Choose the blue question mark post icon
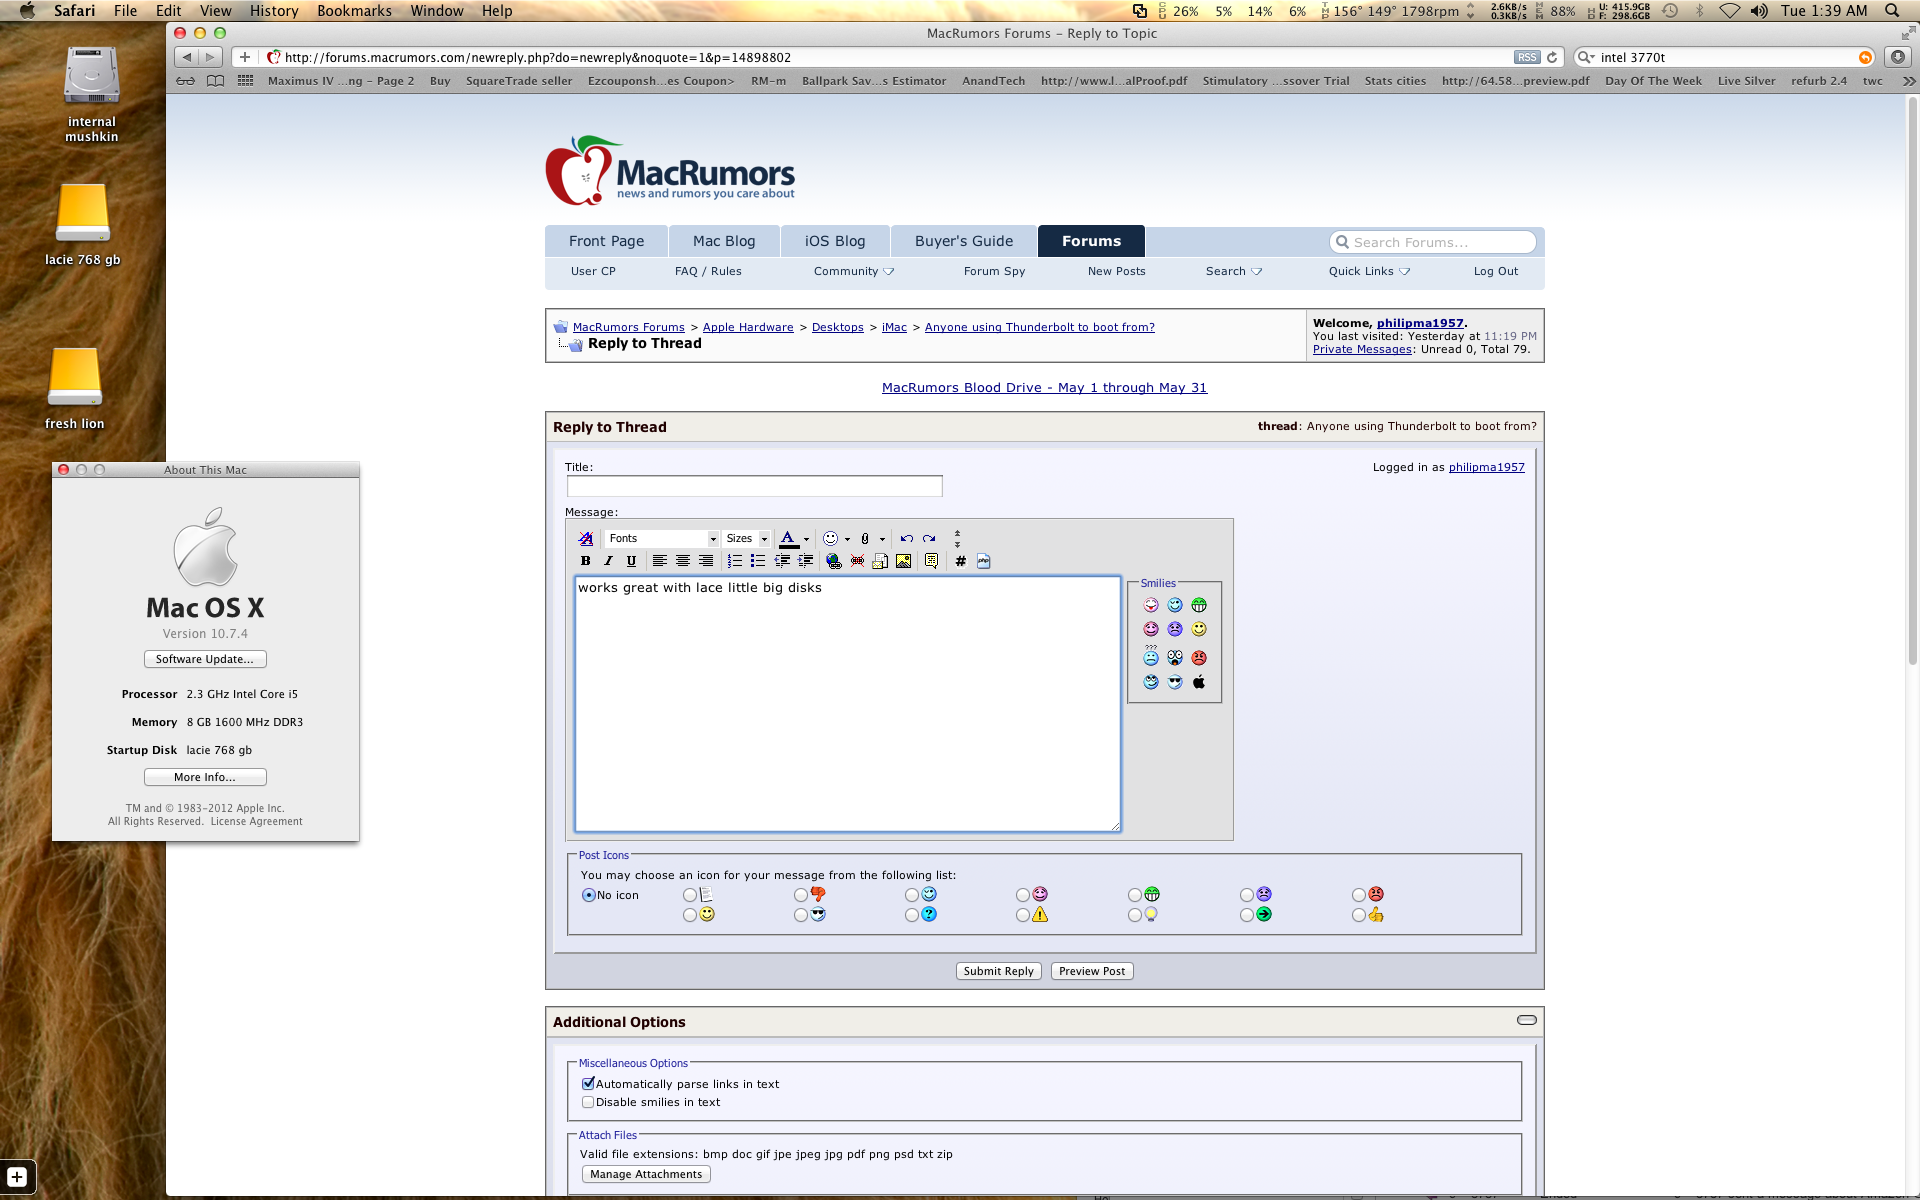 click(912, 915)
